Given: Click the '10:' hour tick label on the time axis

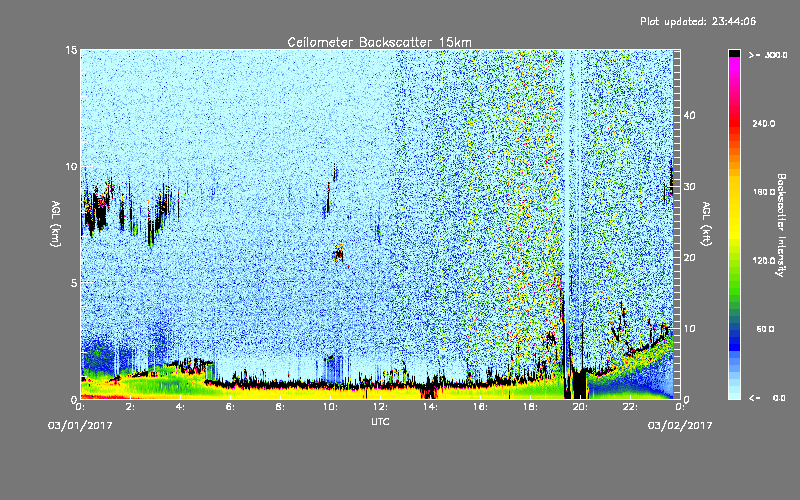Looking at the screenshot, I should 330,407.
